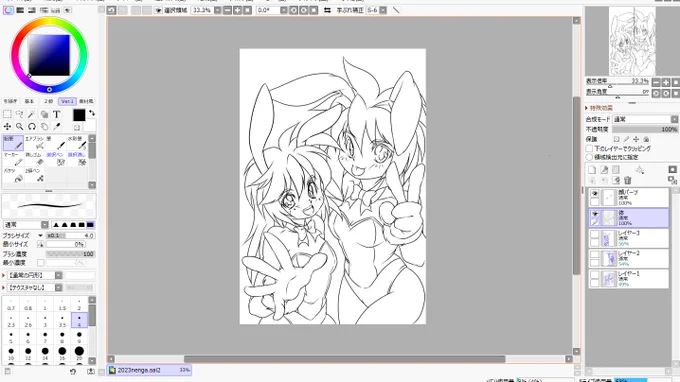The width and height of the screenshot is (680, 382).
Task: Click the canvas horizontal scrollbar
Action: pos(345,359)
